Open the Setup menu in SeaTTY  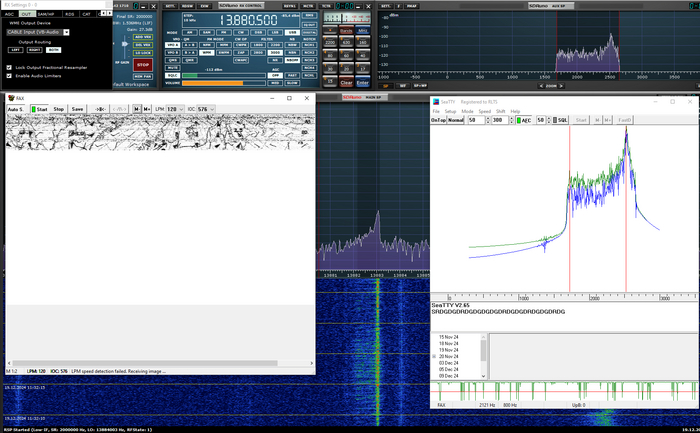pos(450,111)
